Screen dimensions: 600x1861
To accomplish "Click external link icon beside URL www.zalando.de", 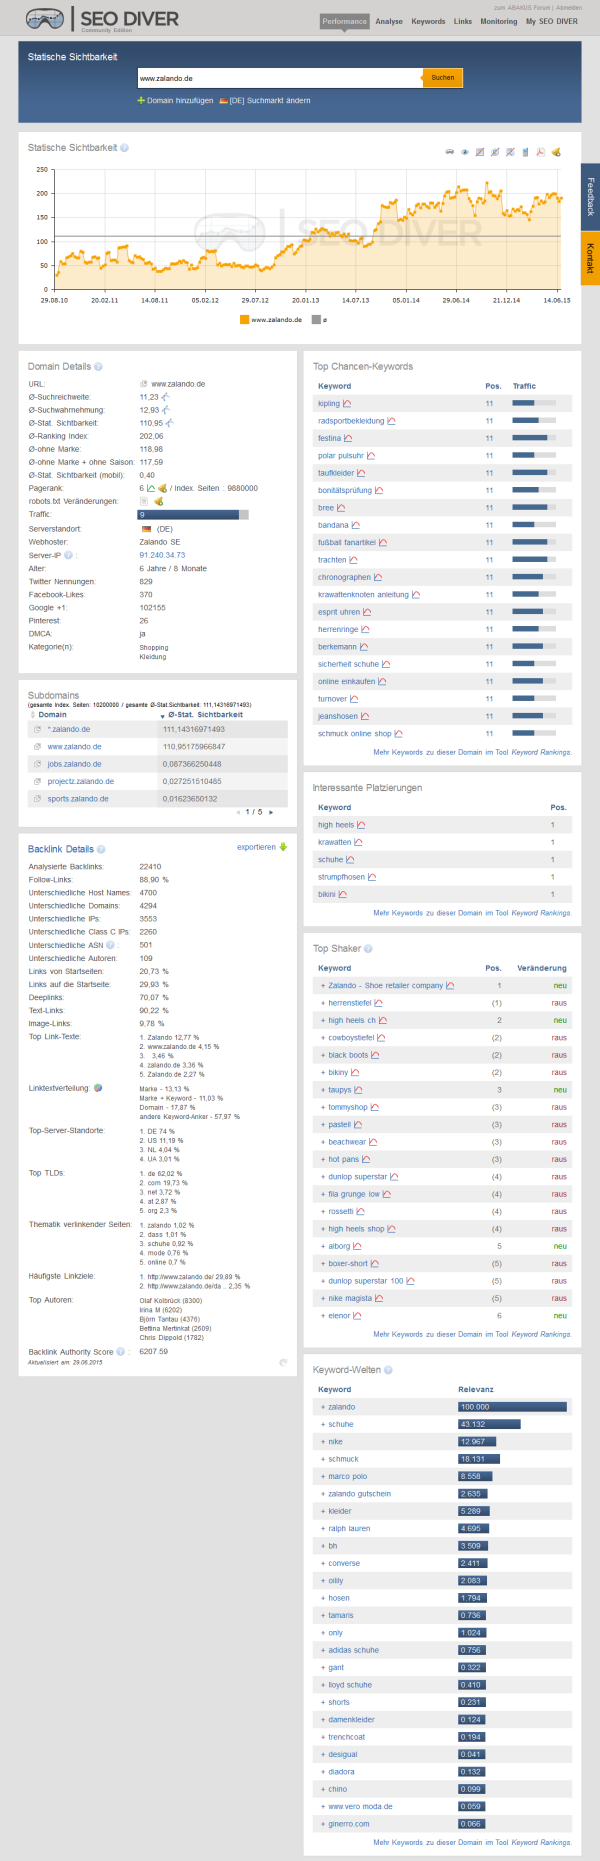I will 144,384.
